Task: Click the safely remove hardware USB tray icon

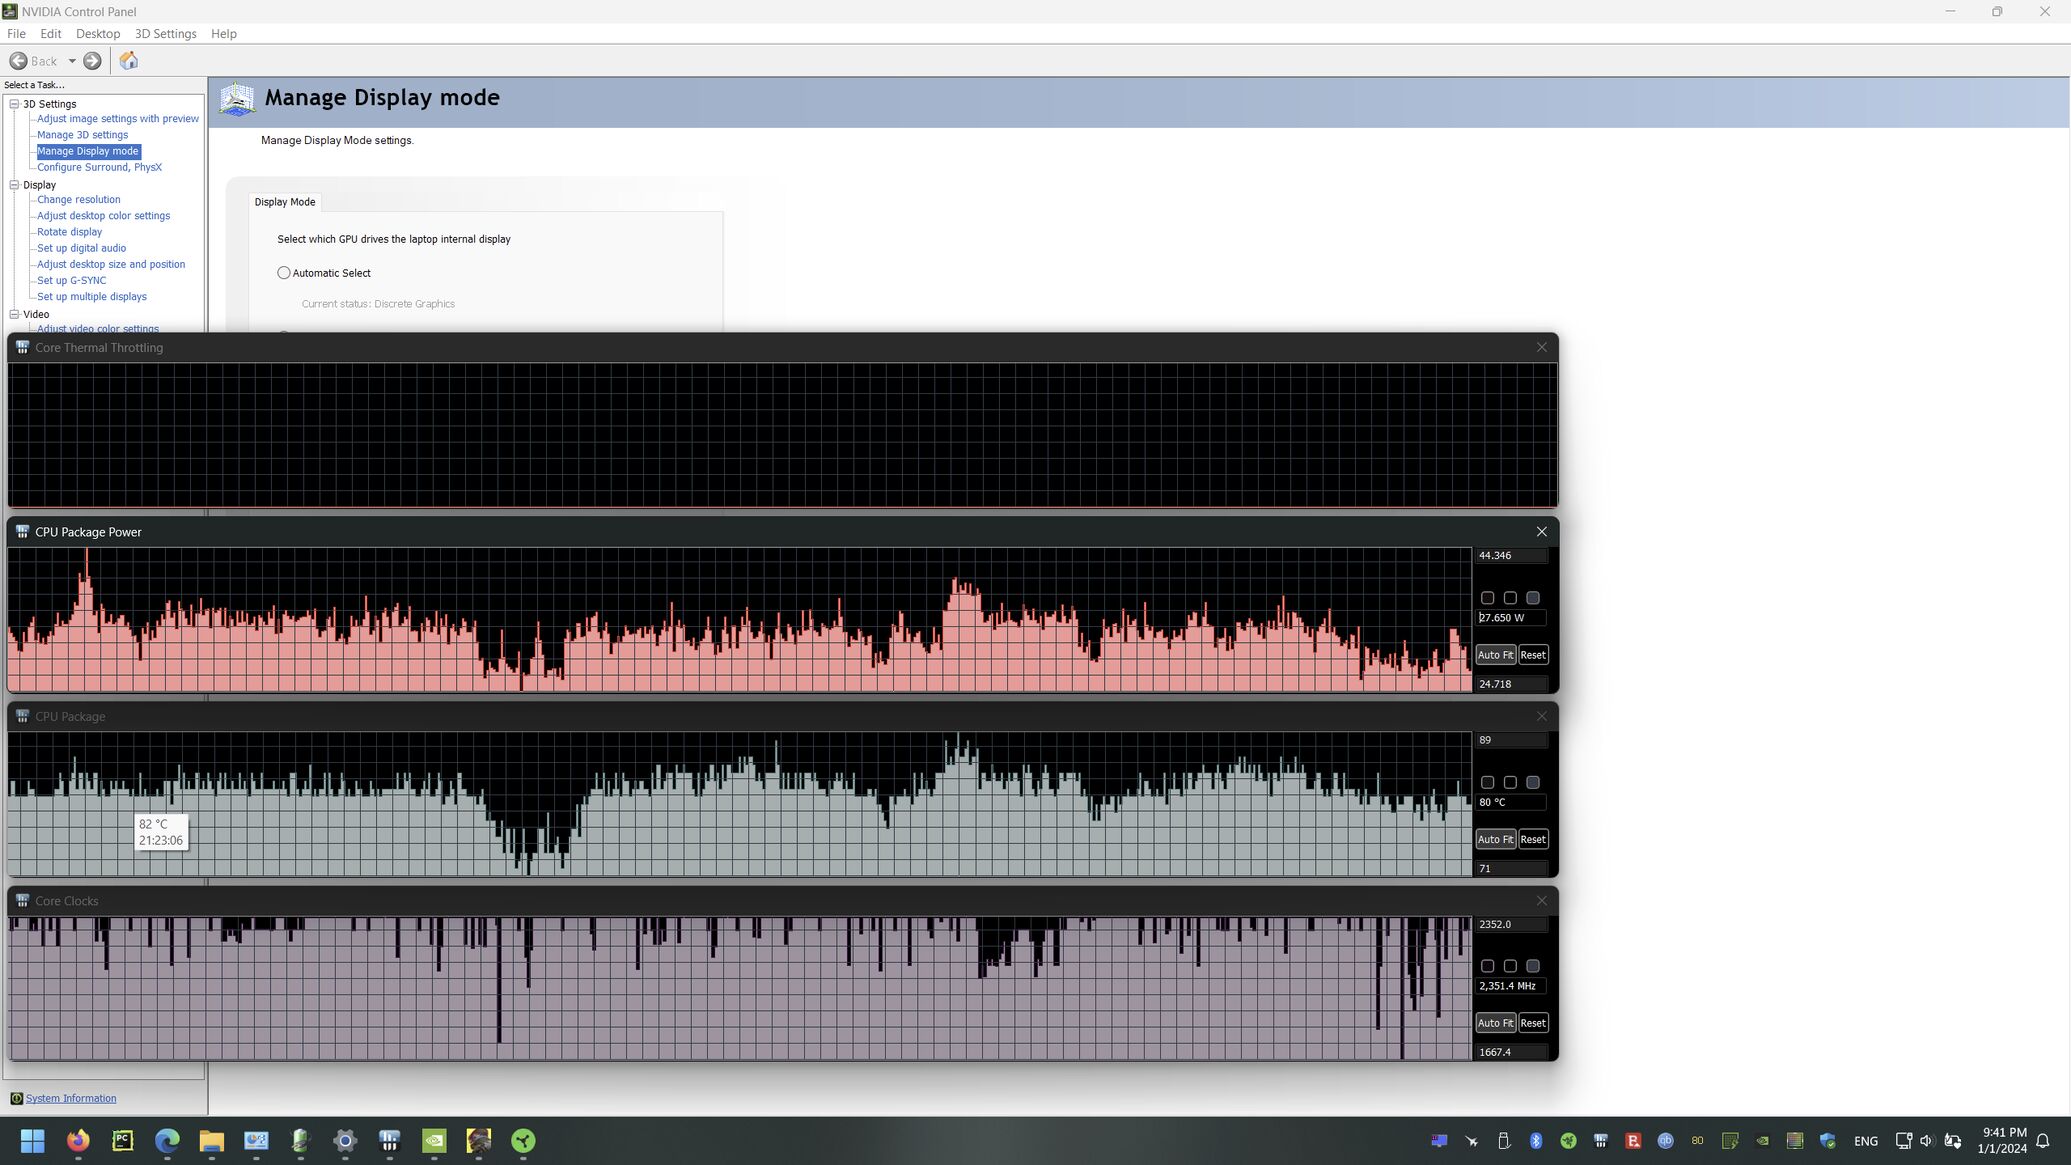Action: (x=1503, y=1140)
